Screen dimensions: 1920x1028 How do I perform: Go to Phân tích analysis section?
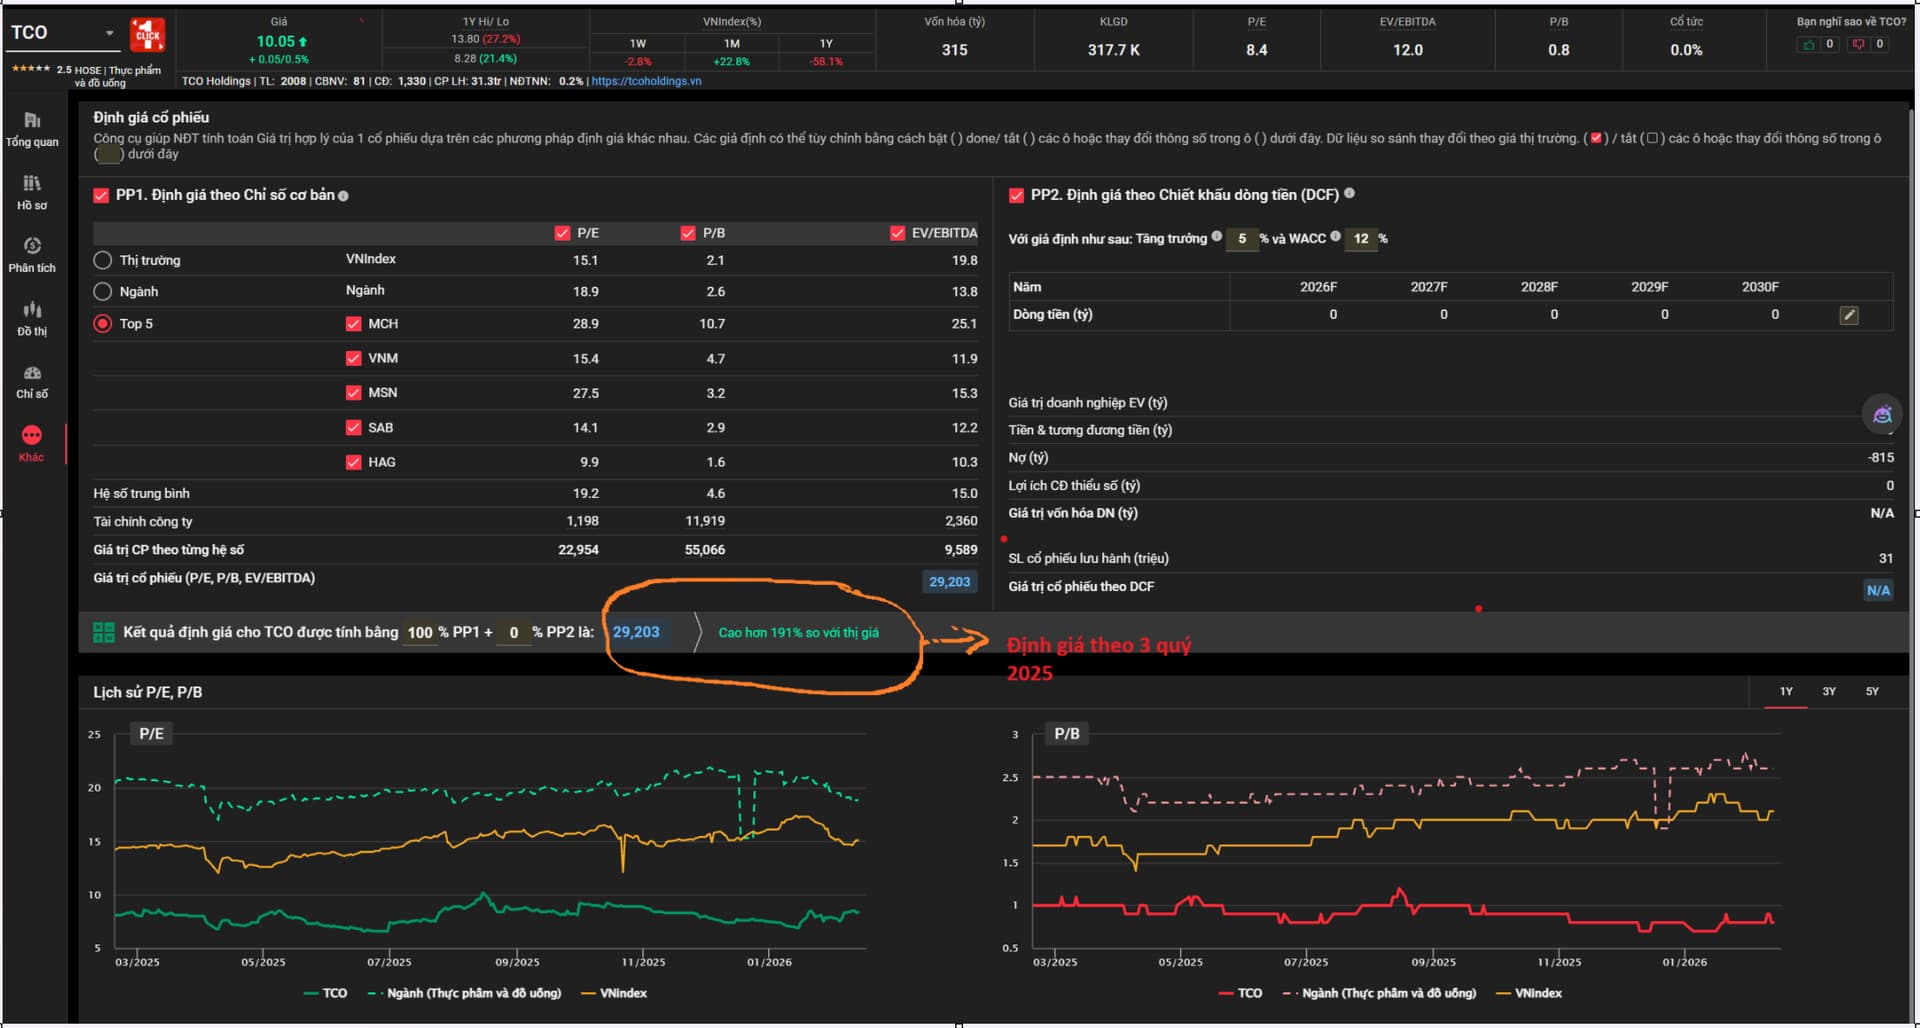32,254
